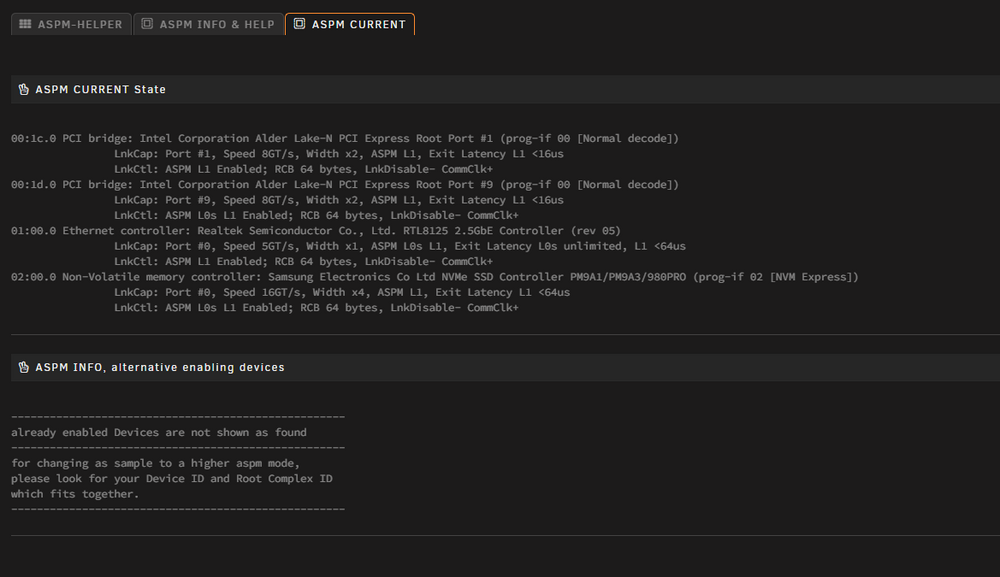Click the 'please look for your Device ID' text
This screenshot has height=577, width=1000.
click(x=172, y=478)
